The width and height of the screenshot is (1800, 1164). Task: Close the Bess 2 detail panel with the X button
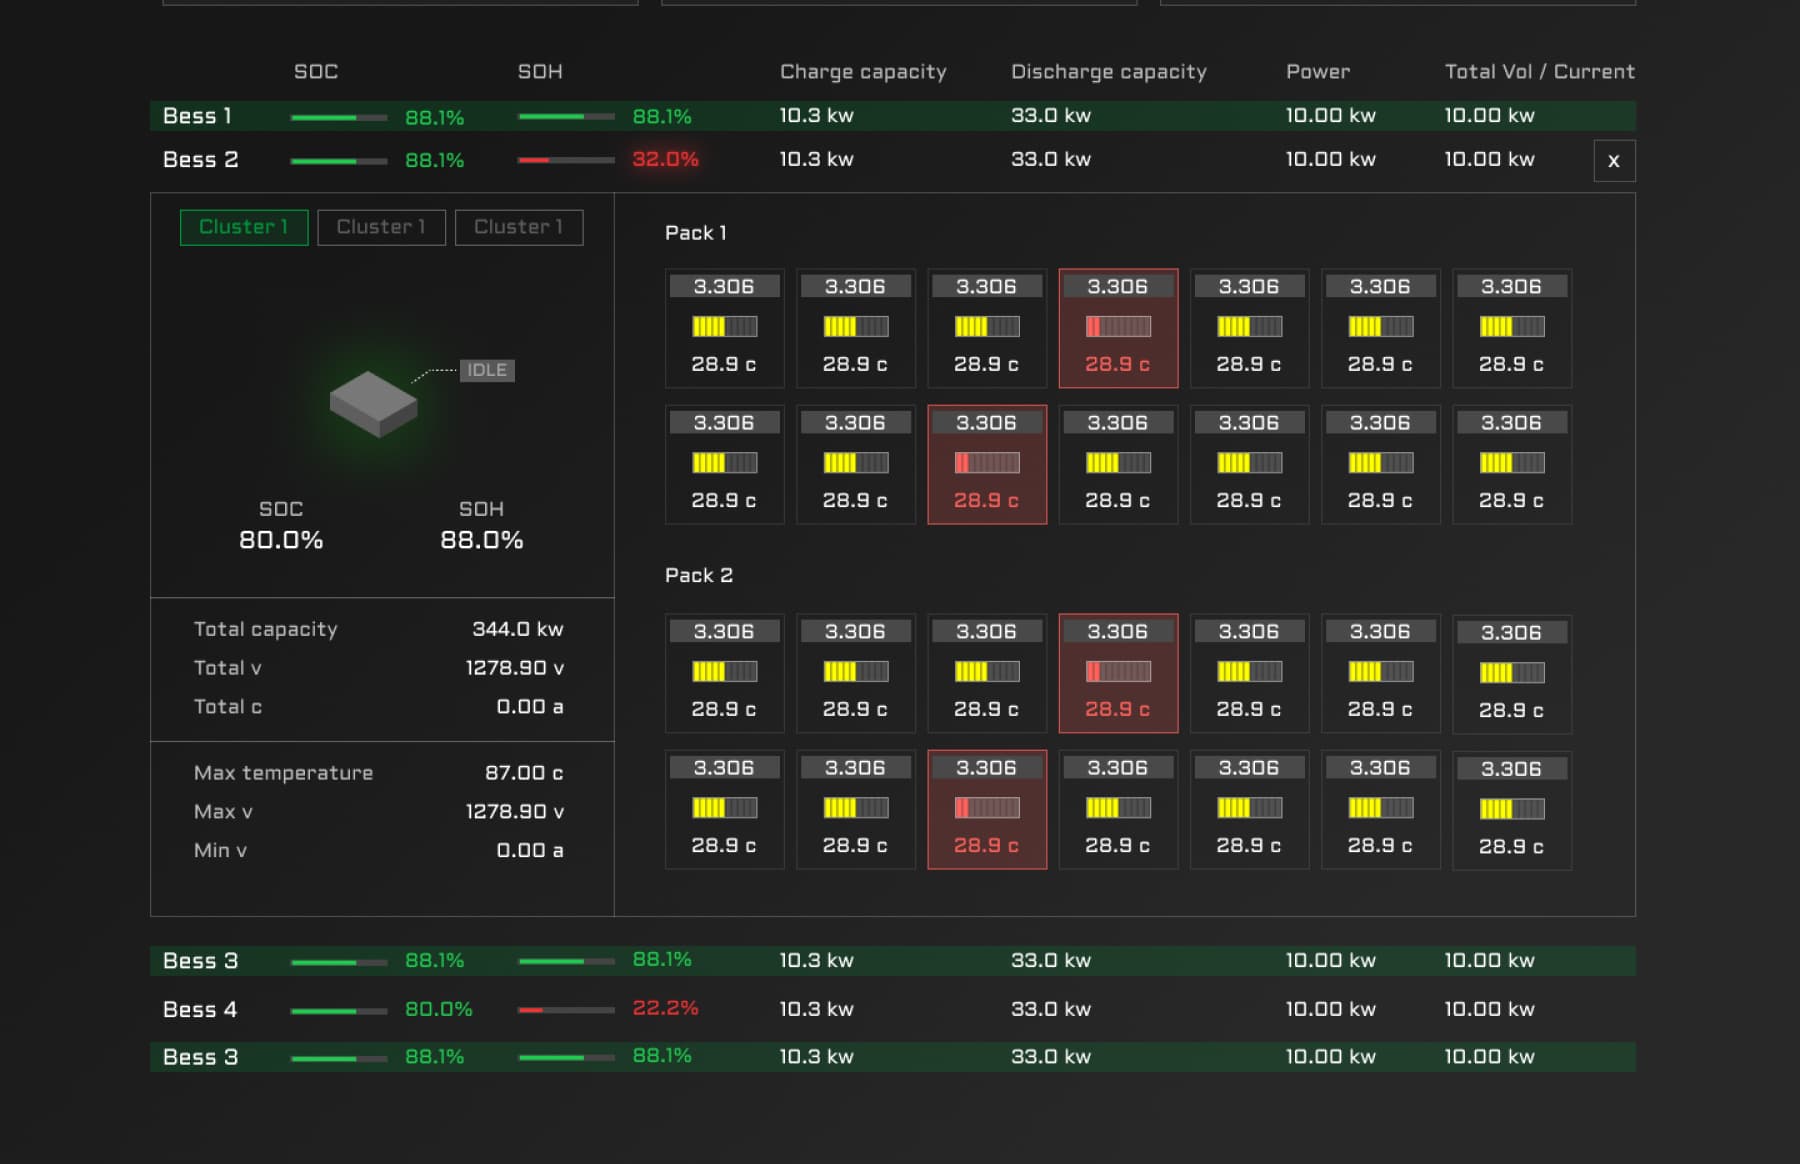coord(1613,160)
